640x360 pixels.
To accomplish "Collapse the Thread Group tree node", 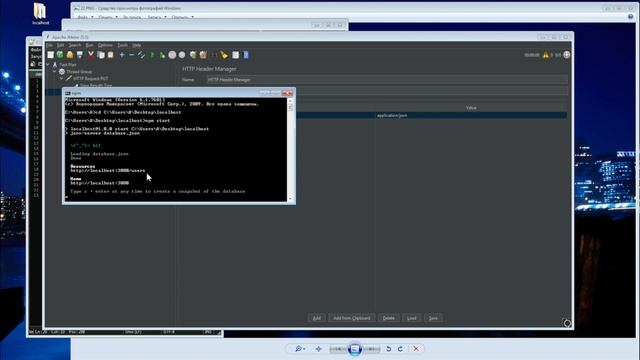I will pyautogui.click(x=55, y=71).
